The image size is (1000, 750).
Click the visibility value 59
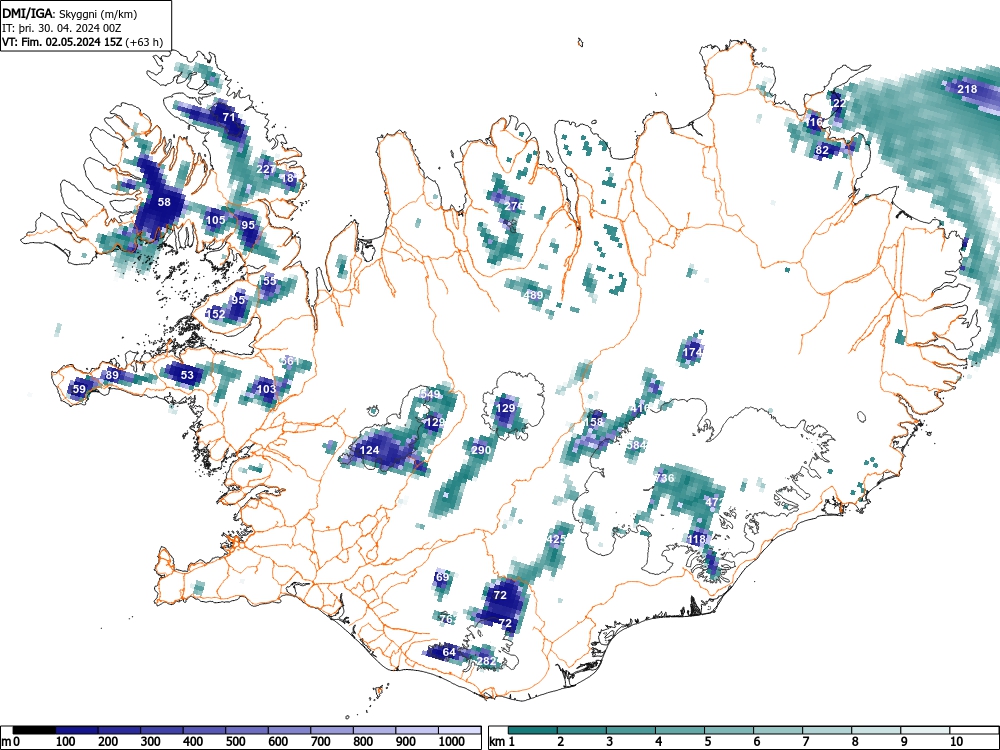click(79, 388)
